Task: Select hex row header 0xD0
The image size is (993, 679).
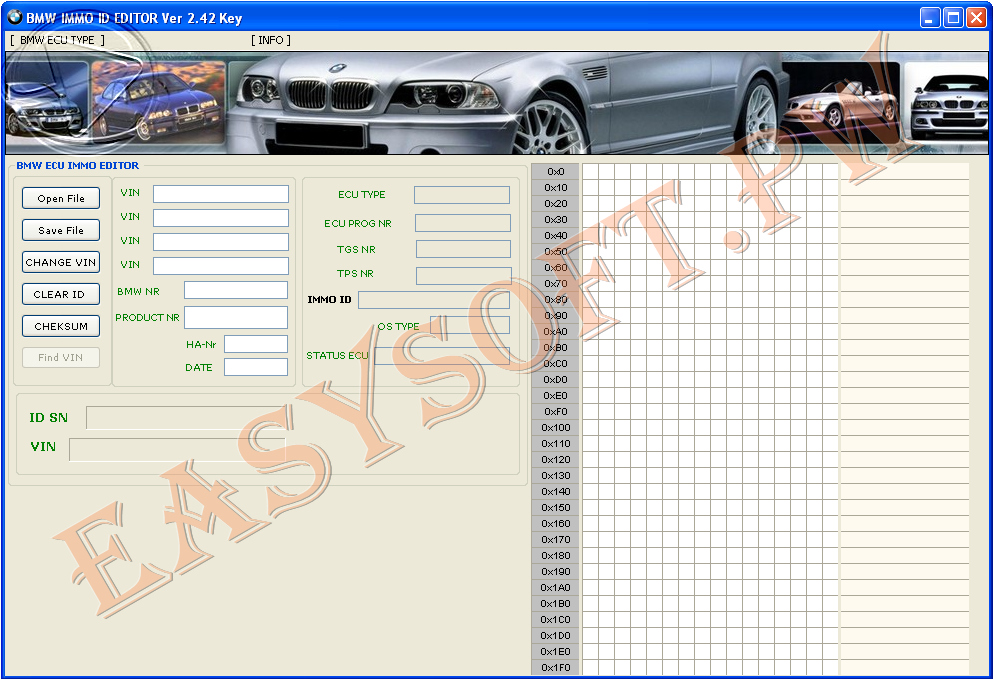Action: point(555,379)
